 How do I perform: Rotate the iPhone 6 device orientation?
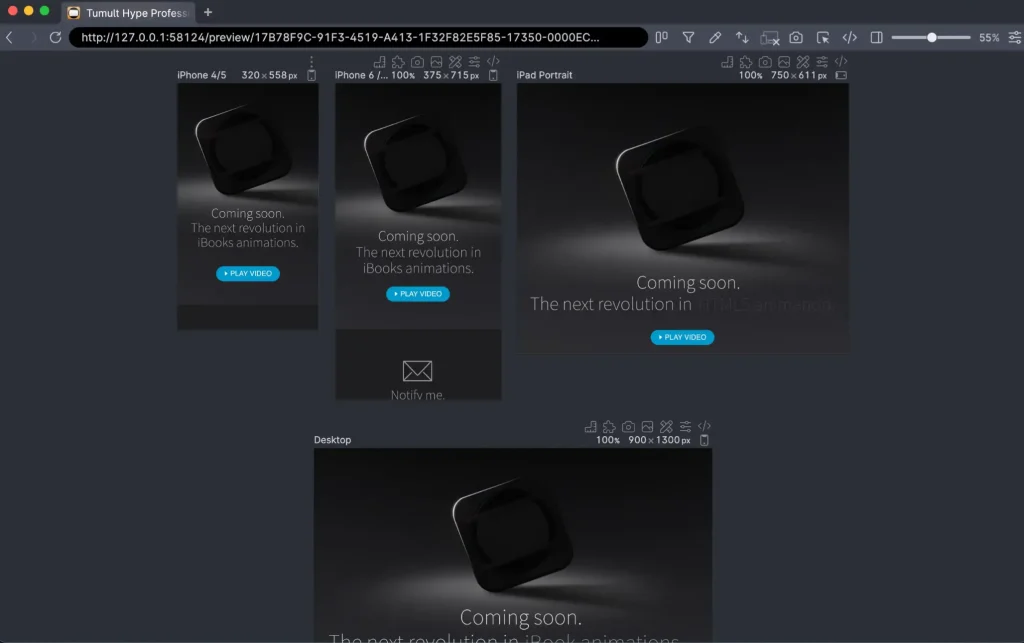pos(380,61)
